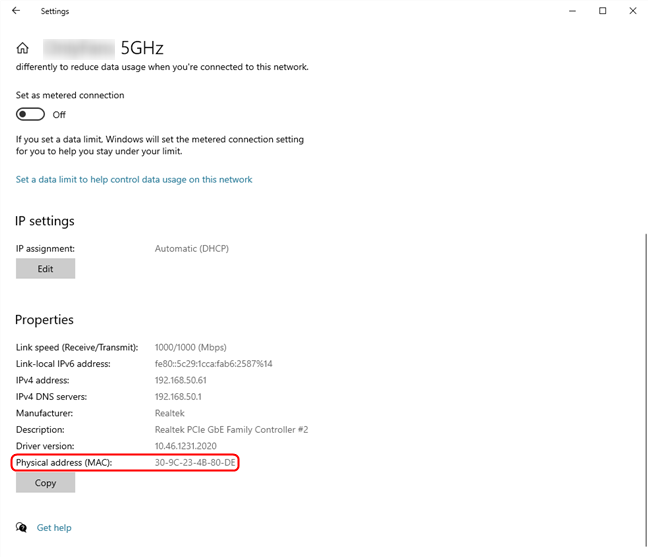Click the vertical scrollbar thumb
This screenshot has height=557, width=648.
click(x=645, y=389)
